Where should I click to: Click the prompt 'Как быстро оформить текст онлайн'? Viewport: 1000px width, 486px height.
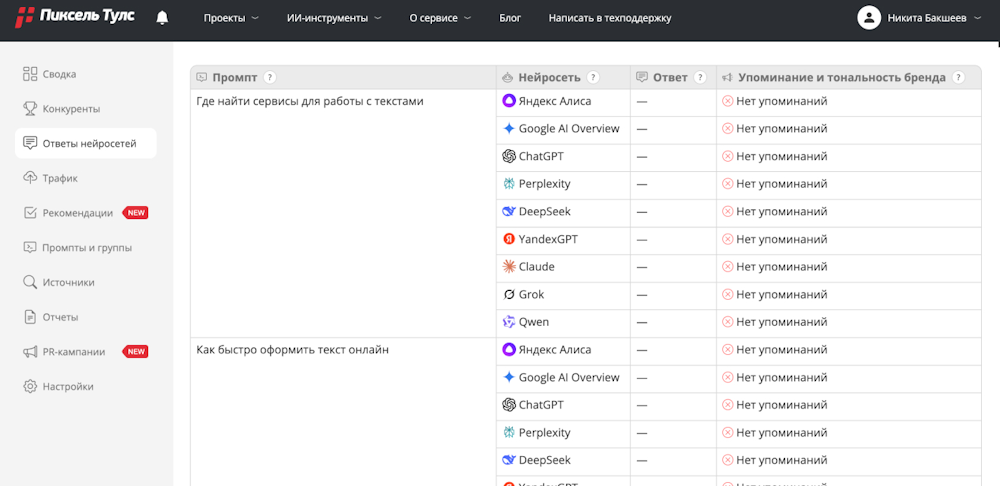click(x=293, y=350)
